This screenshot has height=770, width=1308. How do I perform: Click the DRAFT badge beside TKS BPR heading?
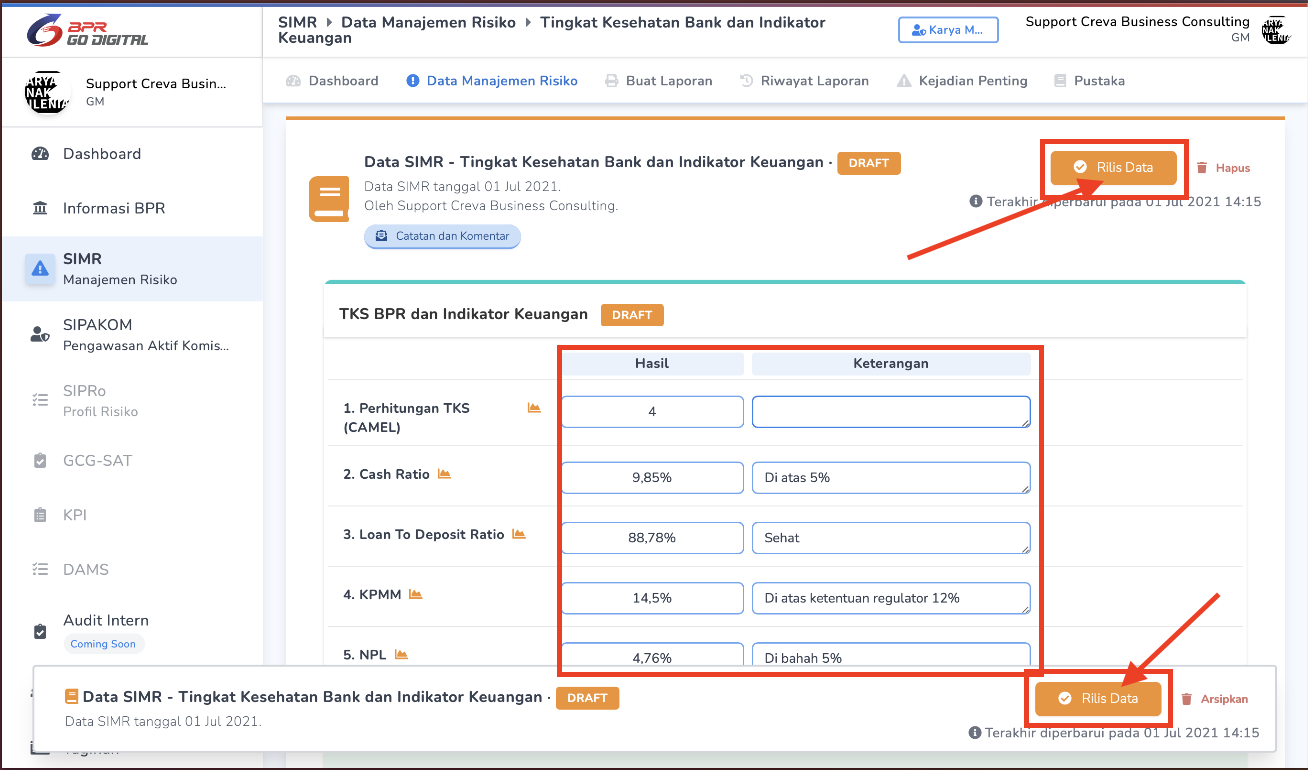point(632,314)
